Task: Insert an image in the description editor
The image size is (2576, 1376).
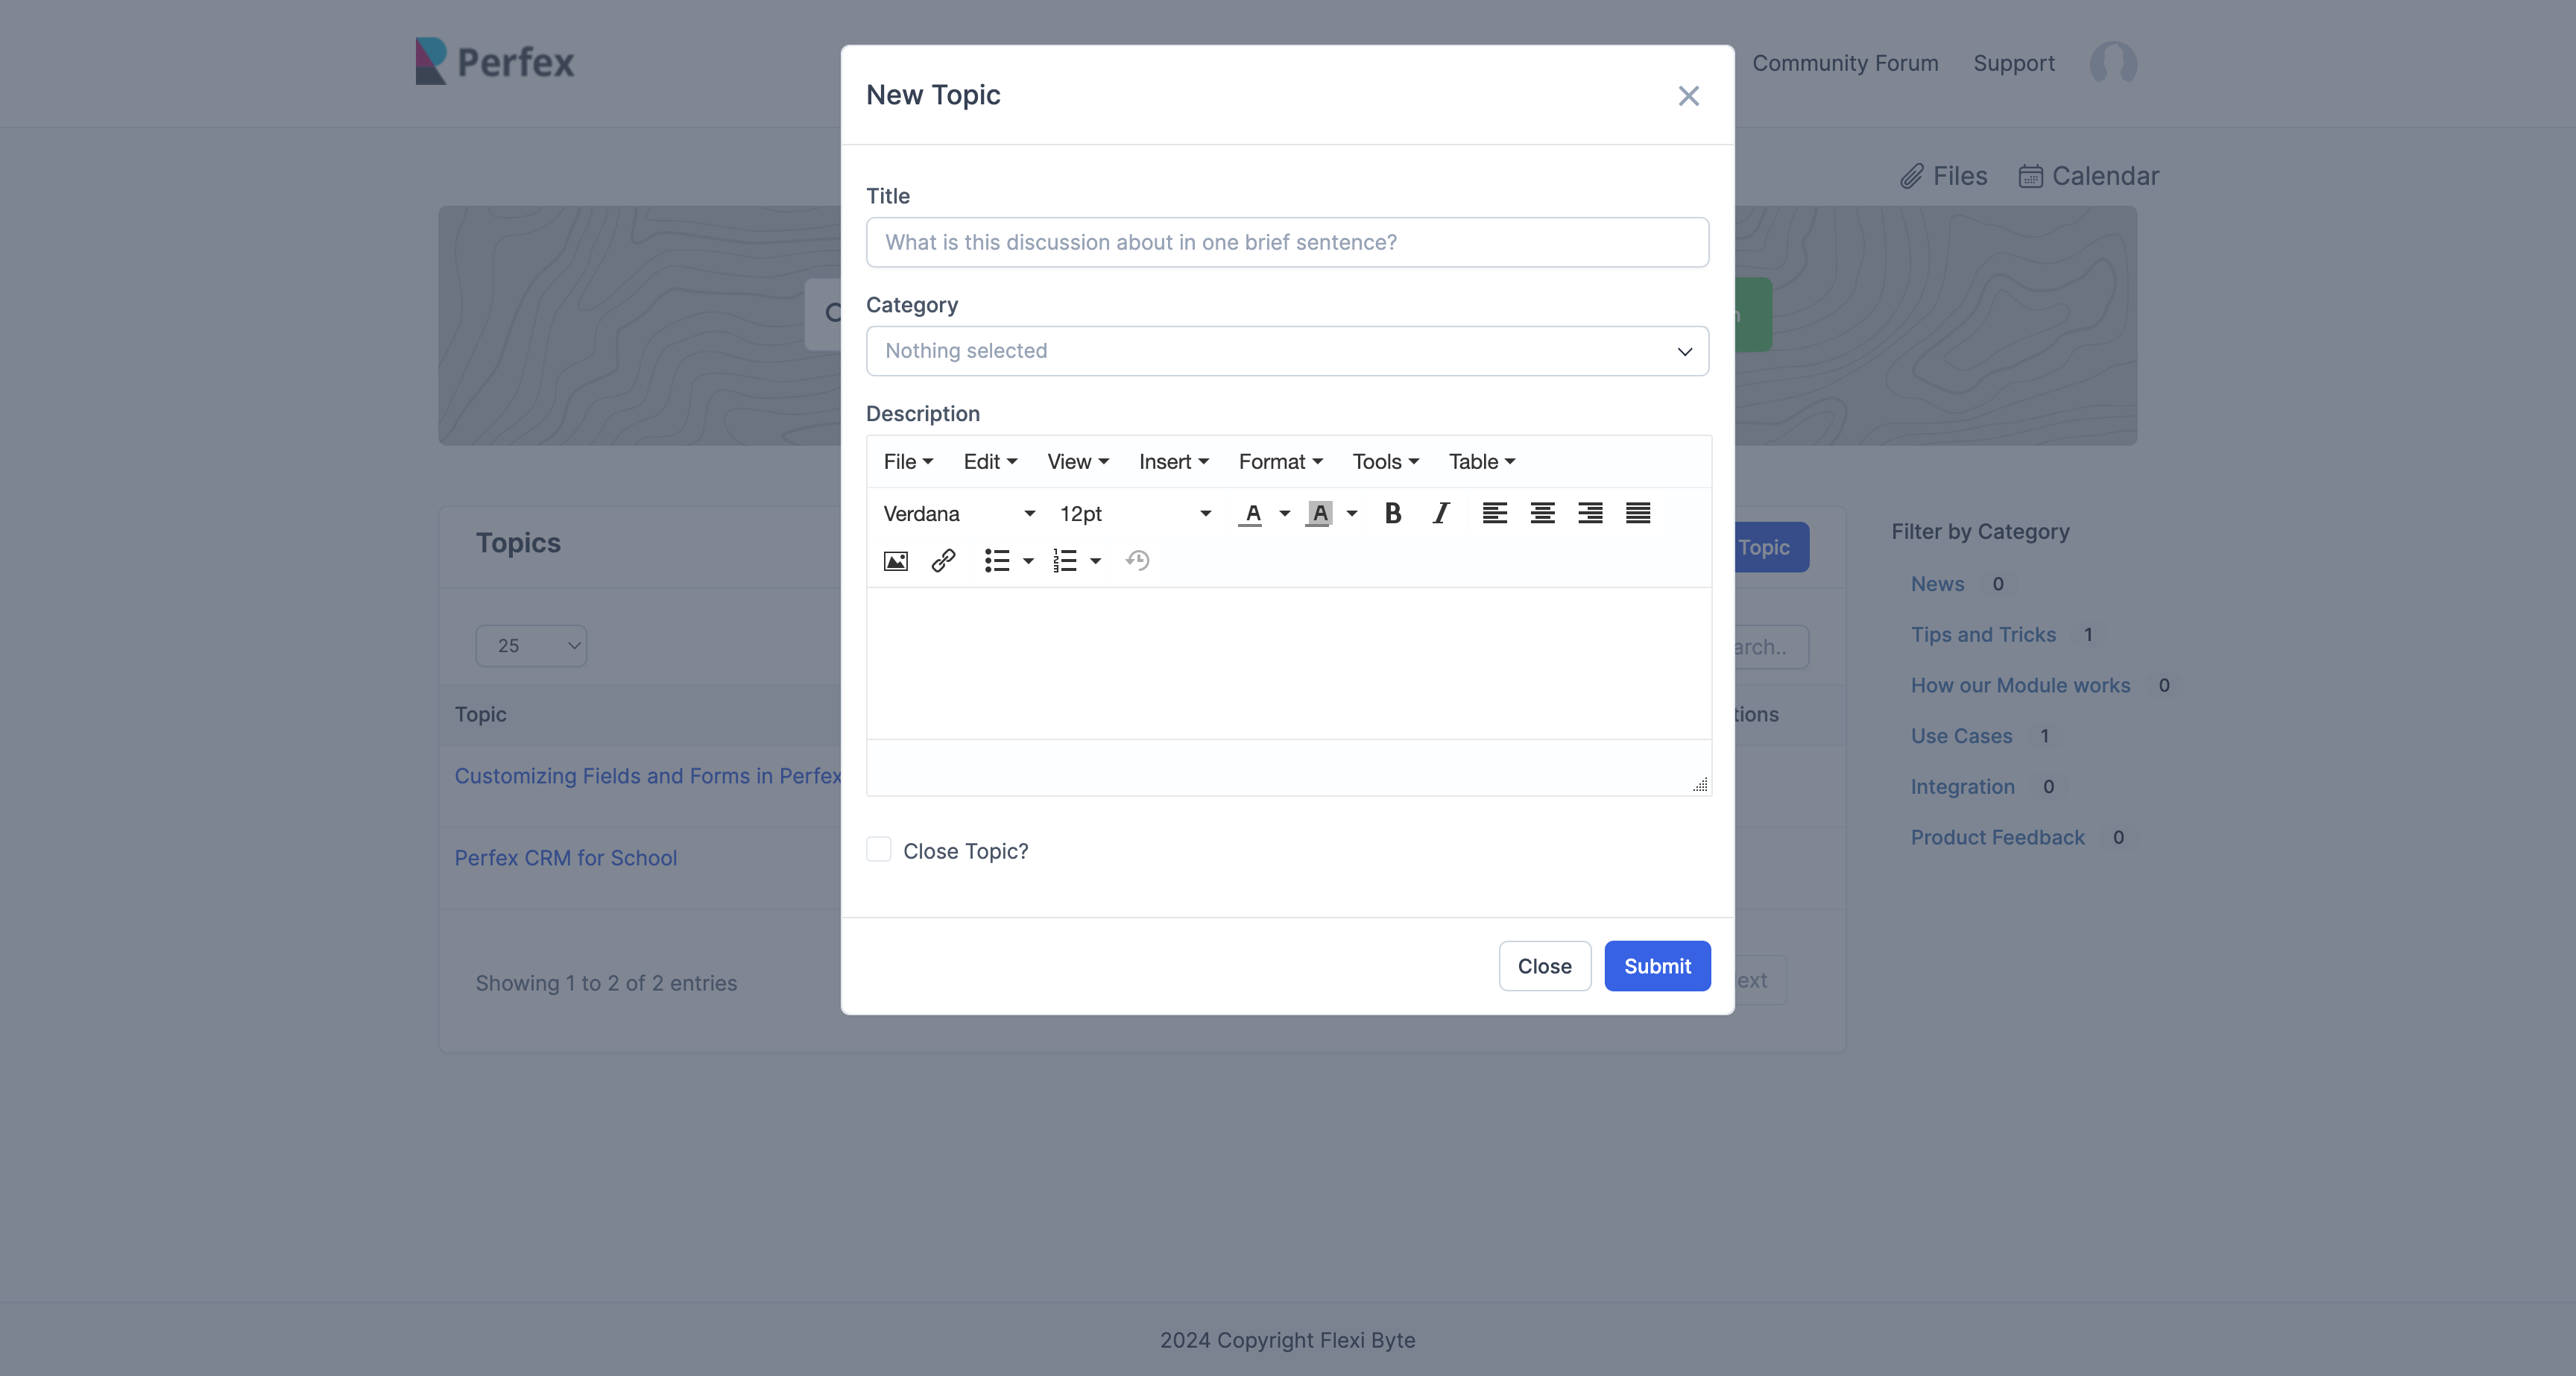Action: [895, 561]
